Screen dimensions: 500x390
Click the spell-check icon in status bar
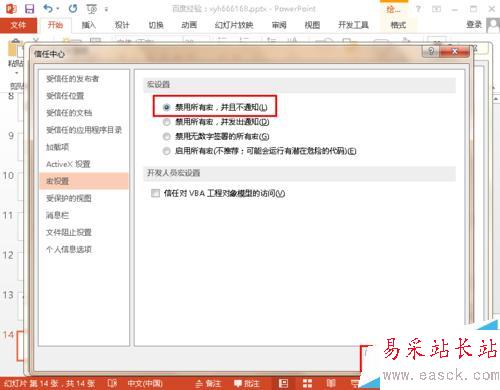[x=112, y=383]
